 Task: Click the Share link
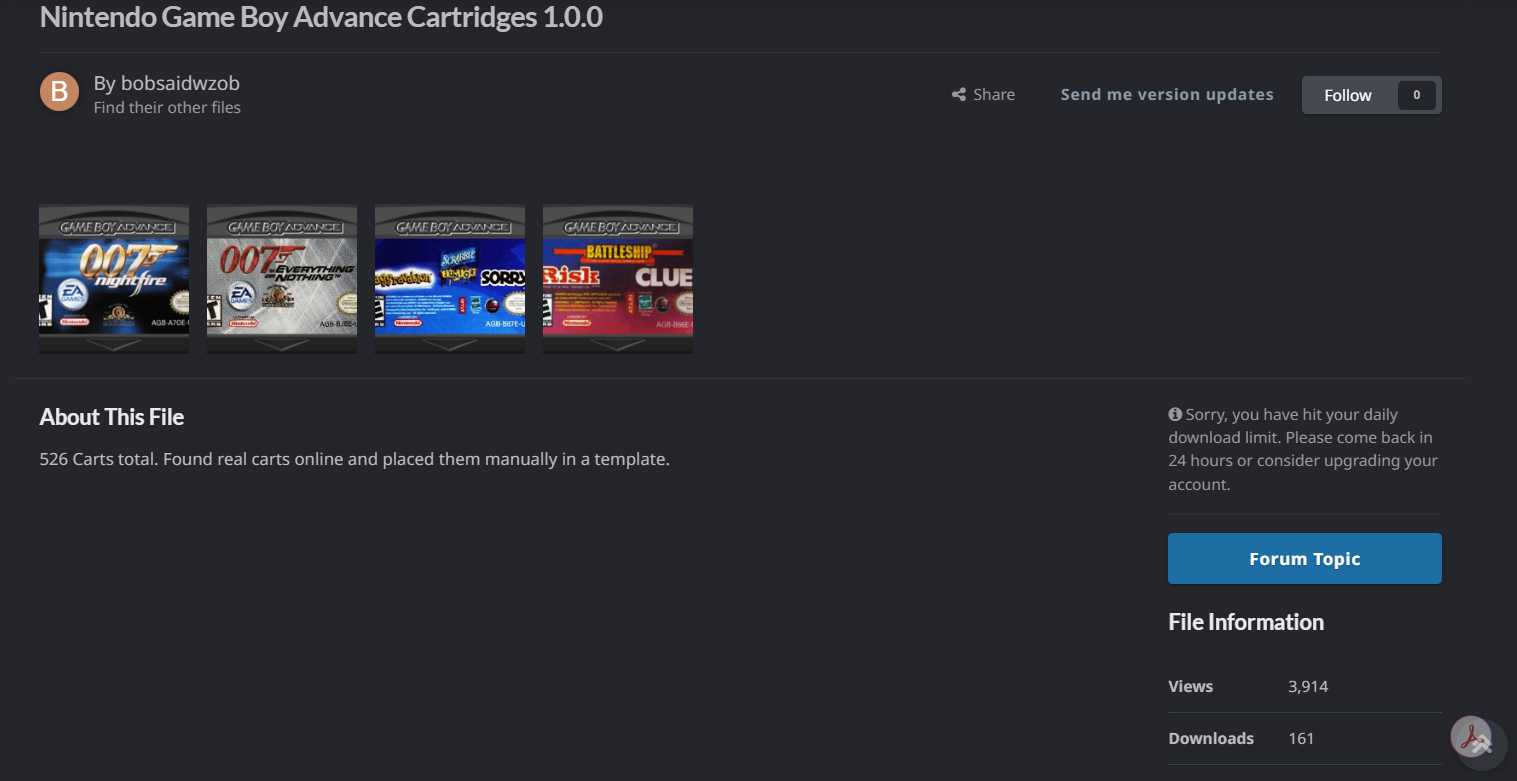coord(984,95)
